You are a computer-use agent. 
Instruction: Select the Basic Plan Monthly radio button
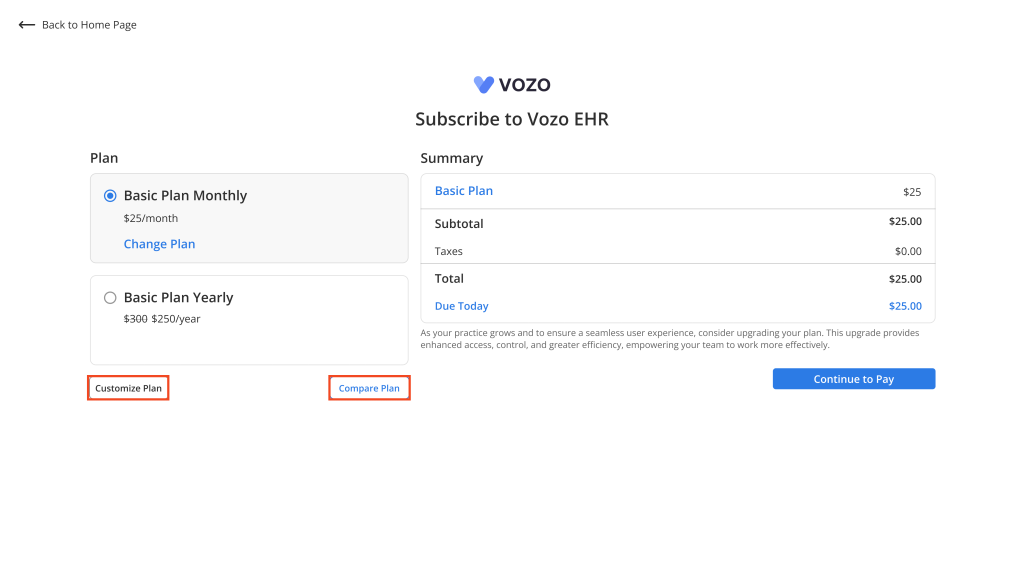pos(110,196)
